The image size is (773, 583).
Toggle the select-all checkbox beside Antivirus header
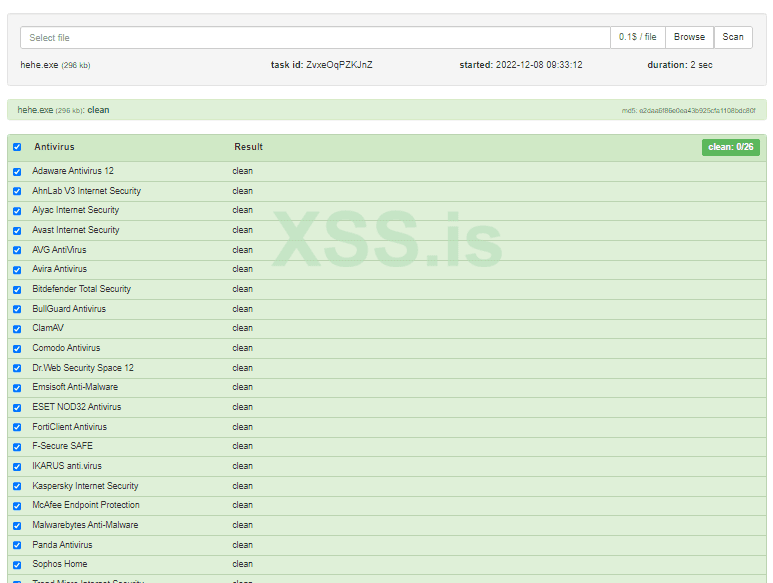tap(17, 147)
